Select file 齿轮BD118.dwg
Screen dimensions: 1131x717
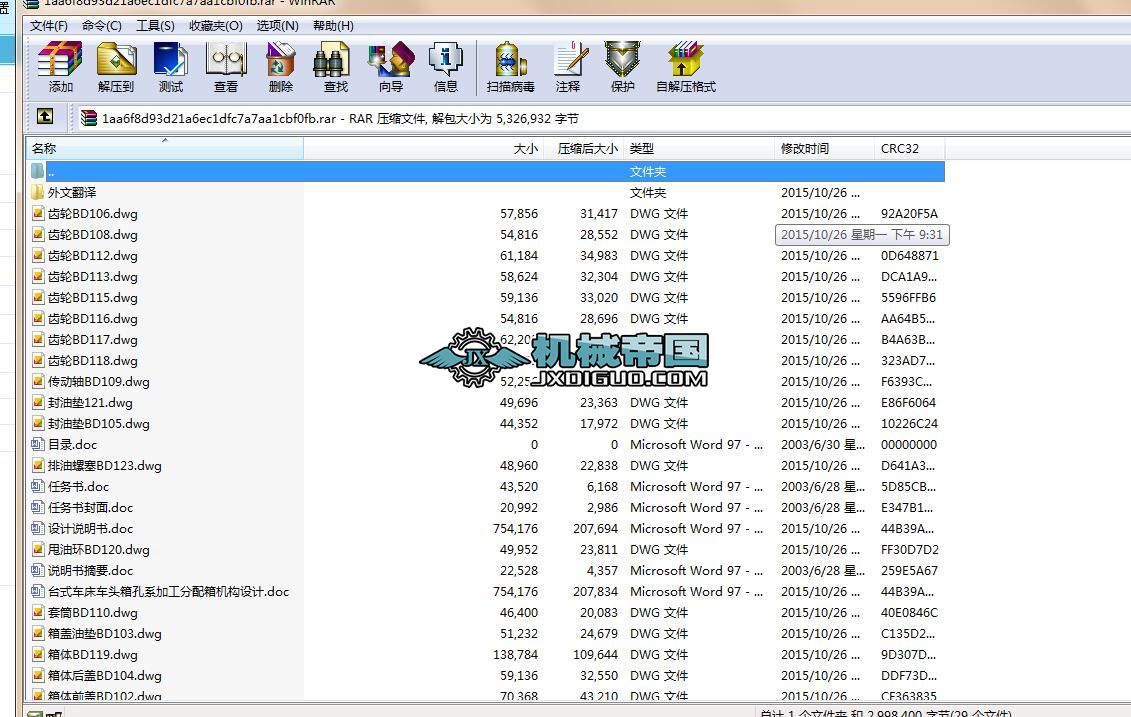pos(92,360)
